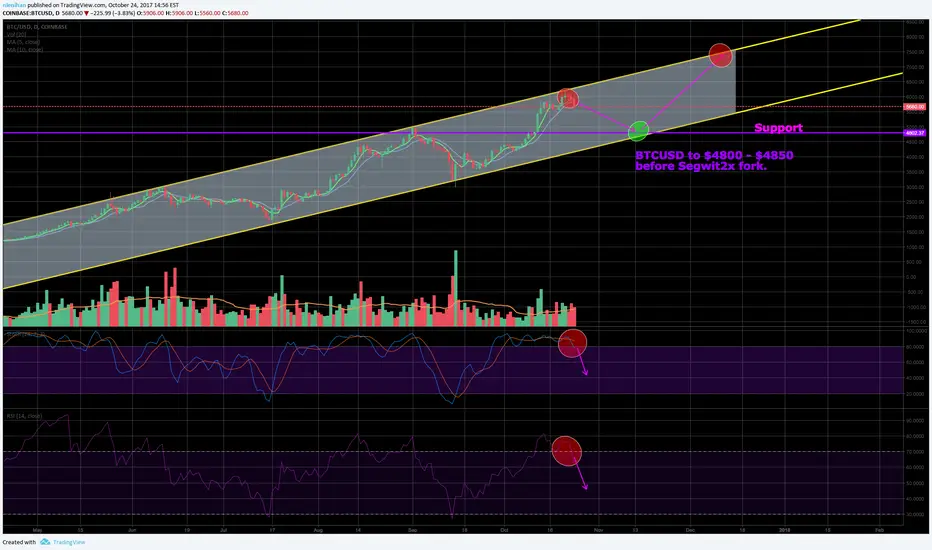Click the BTC/USD, D, COINBASE chart legend

[x=36, y=27]
